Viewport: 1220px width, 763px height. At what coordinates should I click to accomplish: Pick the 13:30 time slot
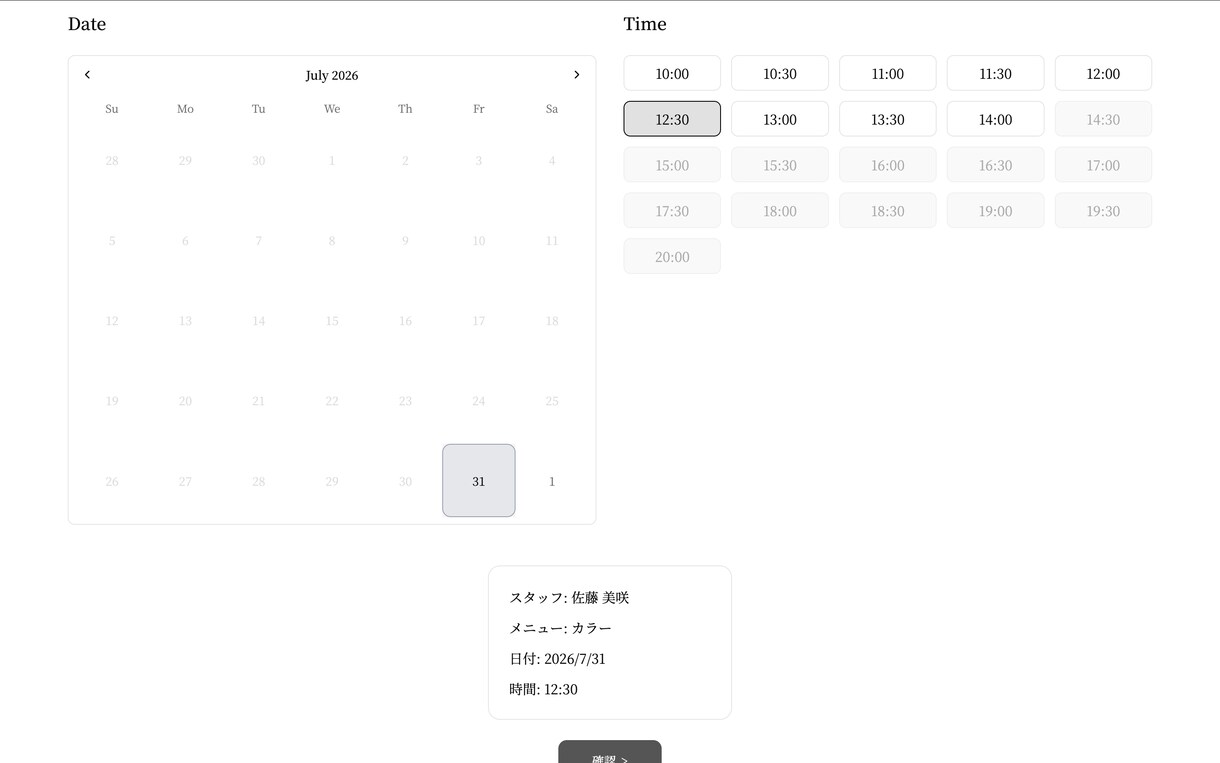[888, 119]
